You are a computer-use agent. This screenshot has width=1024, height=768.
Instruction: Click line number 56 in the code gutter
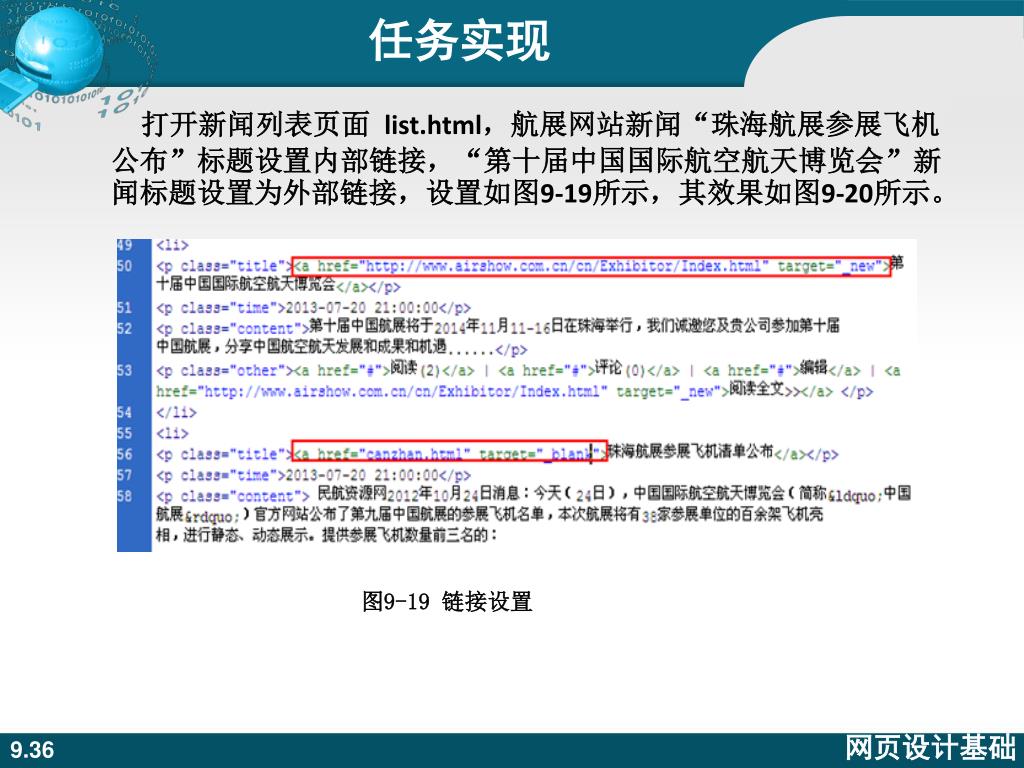pos(125,454)
